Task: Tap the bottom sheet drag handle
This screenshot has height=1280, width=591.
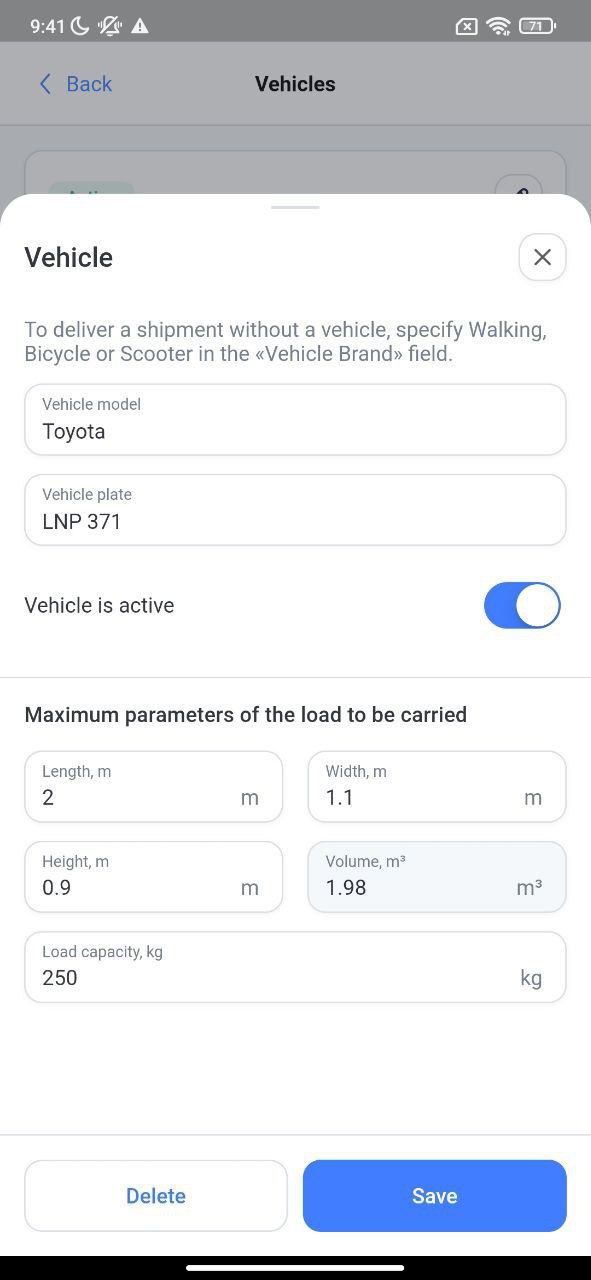Action: click(x=295, y=207)
